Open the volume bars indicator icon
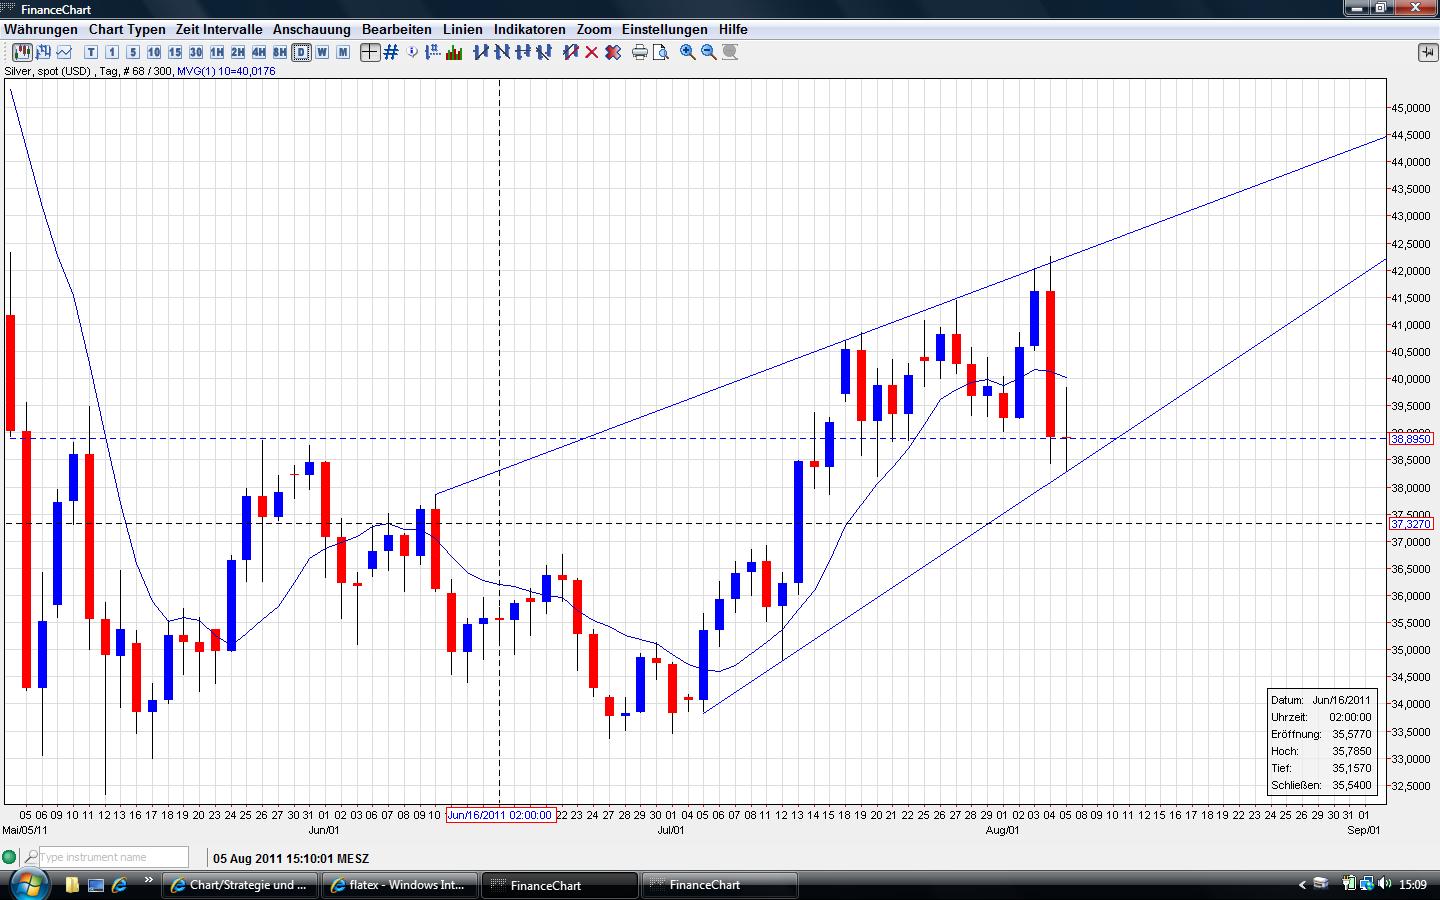 pos(454,52)
